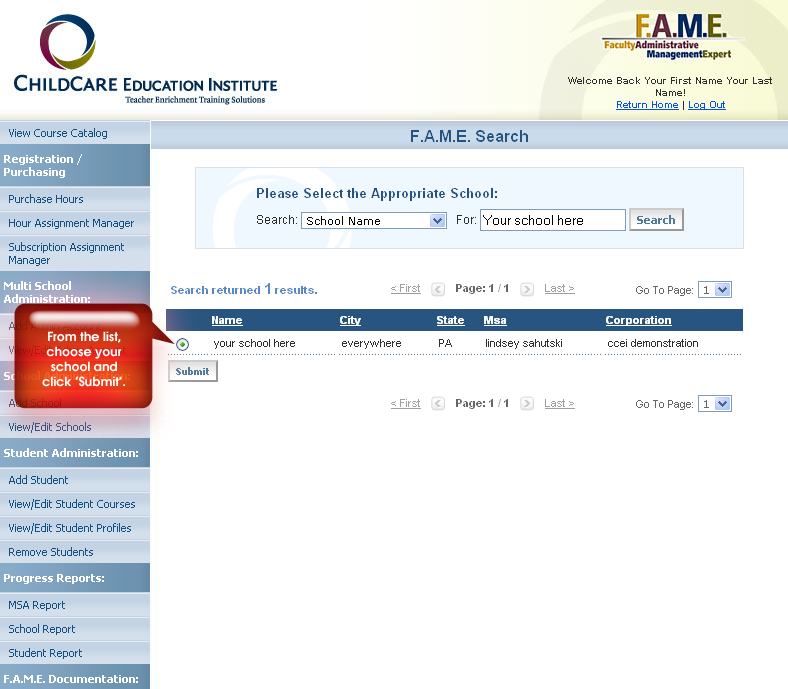Click the ChildCare Education Institute logo
Viewport: 788px width, 689px height.
tap(145, 59)
